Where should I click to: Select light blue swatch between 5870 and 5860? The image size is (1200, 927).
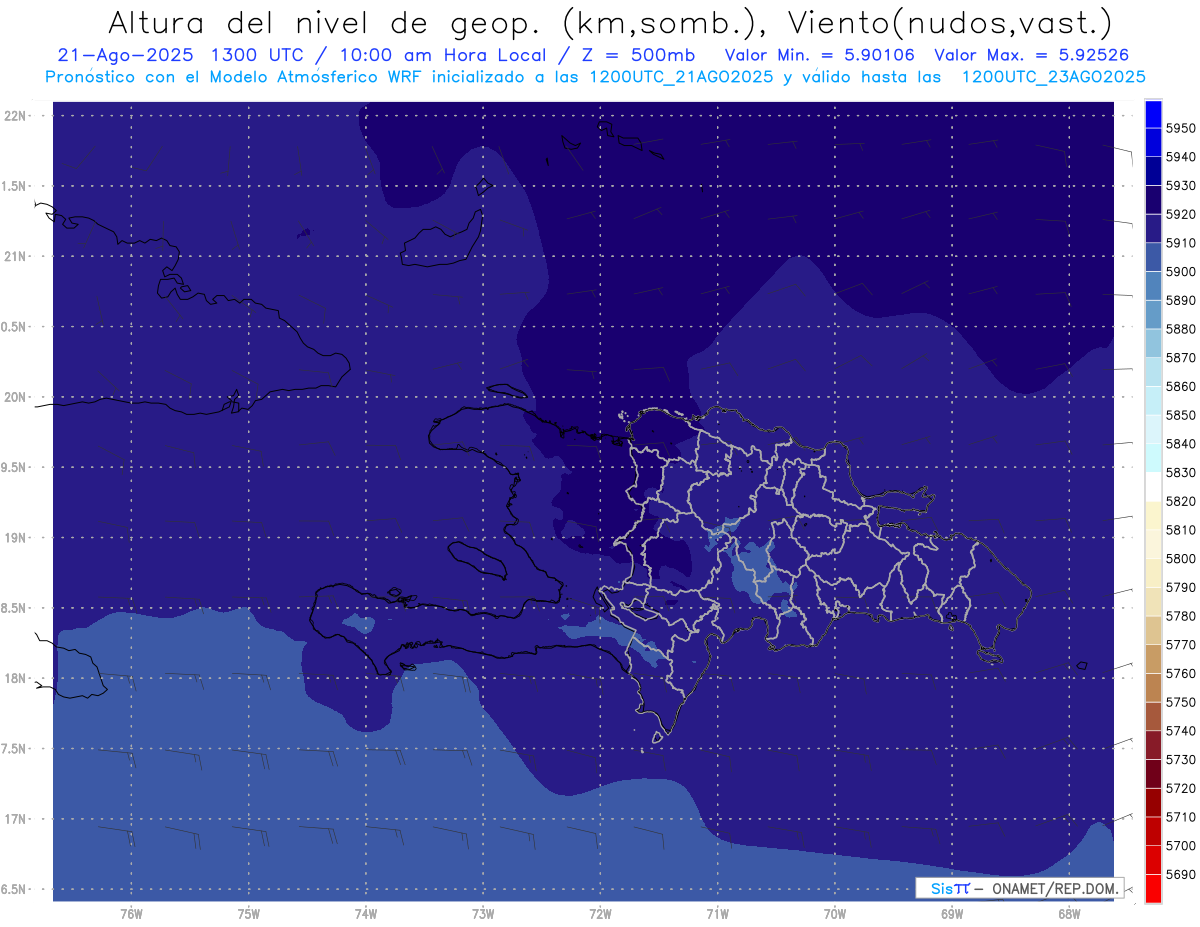click(1153, 372)
